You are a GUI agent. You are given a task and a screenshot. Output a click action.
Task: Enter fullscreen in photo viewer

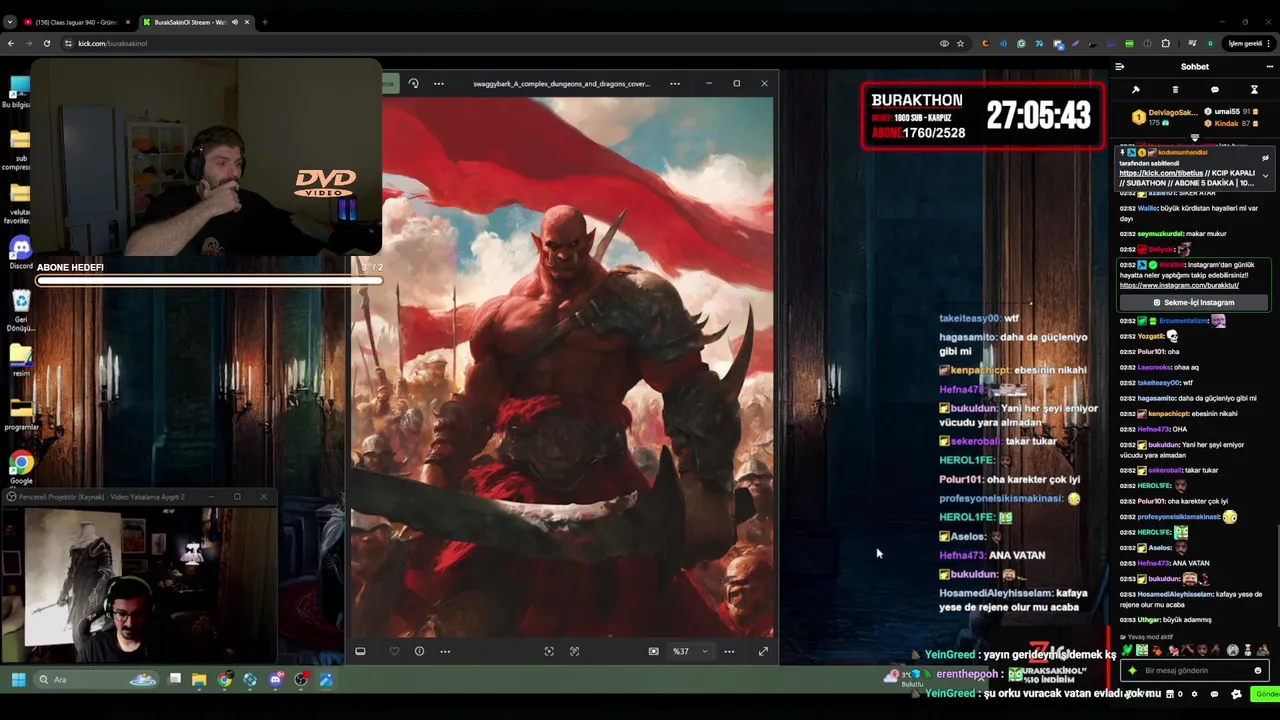[x=763, y=651]
